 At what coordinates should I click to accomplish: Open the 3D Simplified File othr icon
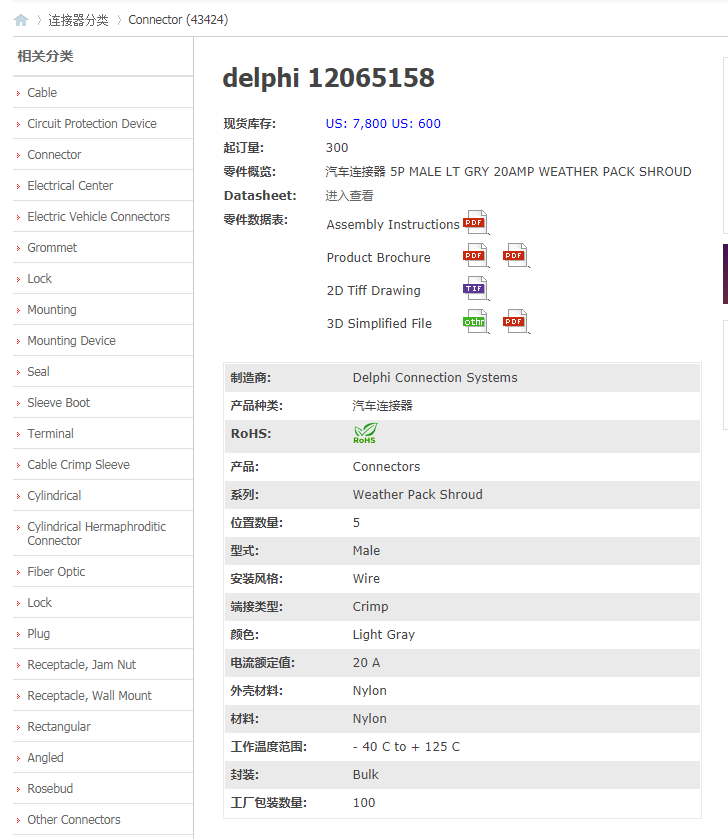[476, 322]
